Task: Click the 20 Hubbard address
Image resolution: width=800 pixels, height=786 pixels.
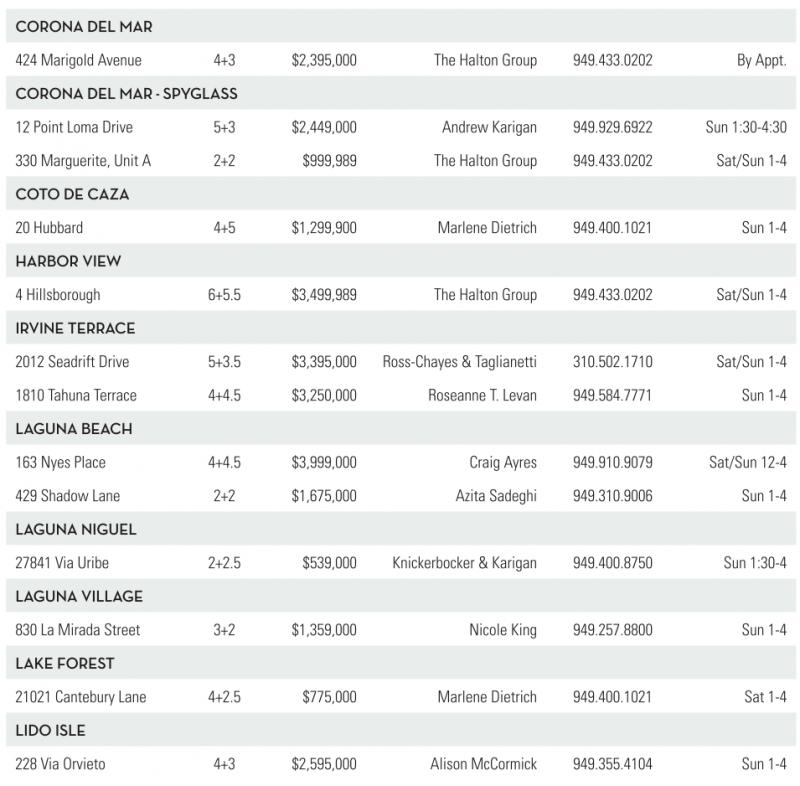Action: point(49,228)
